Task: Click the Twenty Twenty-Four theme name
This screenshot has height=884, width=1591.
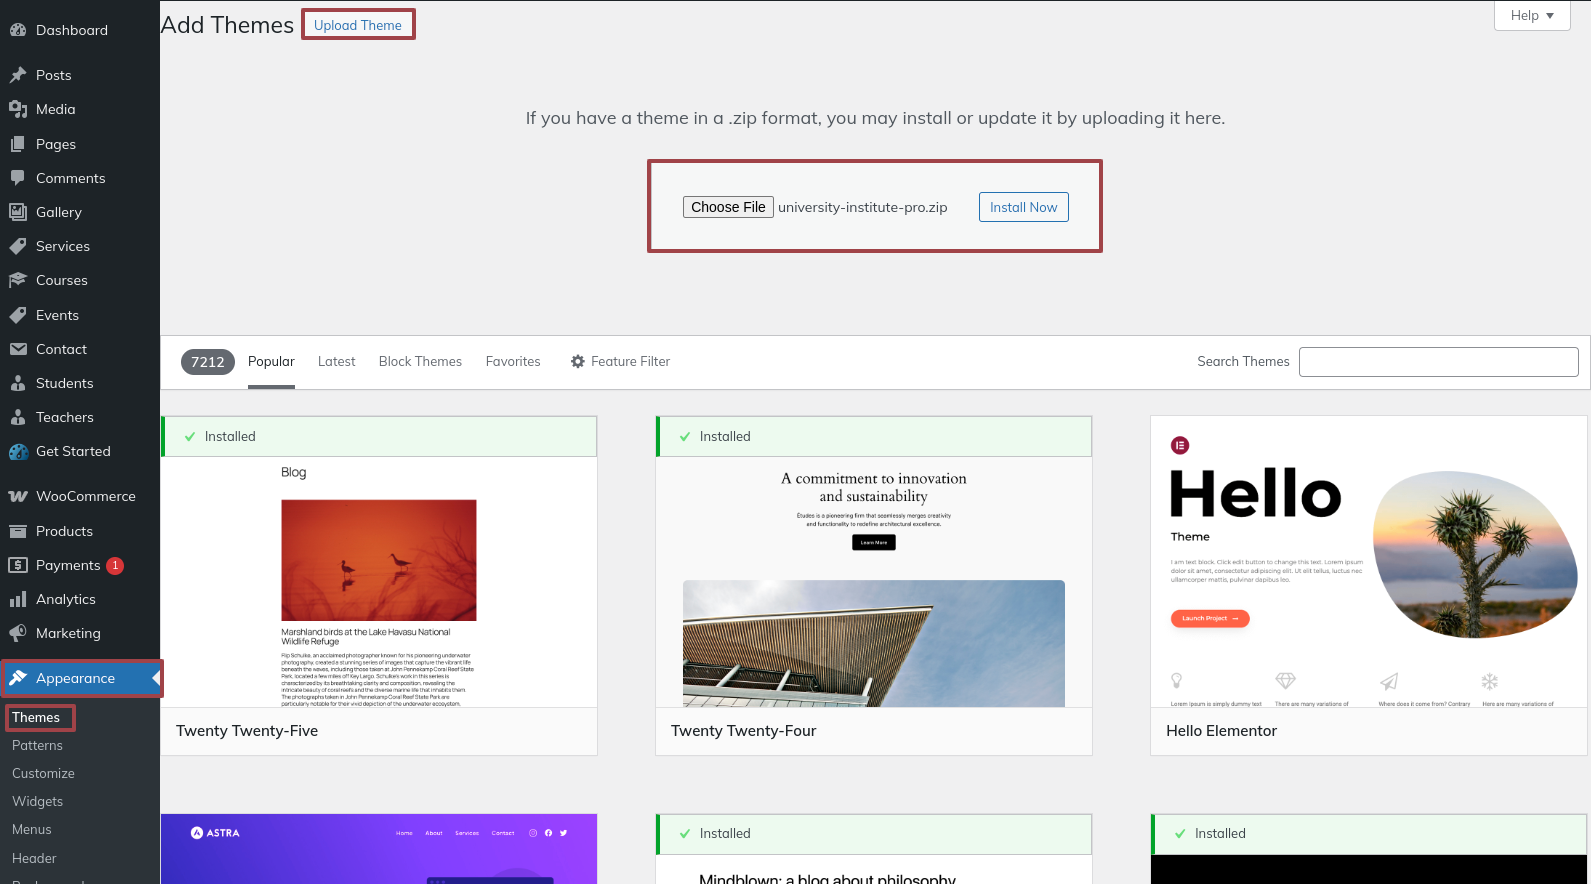Action: point(743,731)
